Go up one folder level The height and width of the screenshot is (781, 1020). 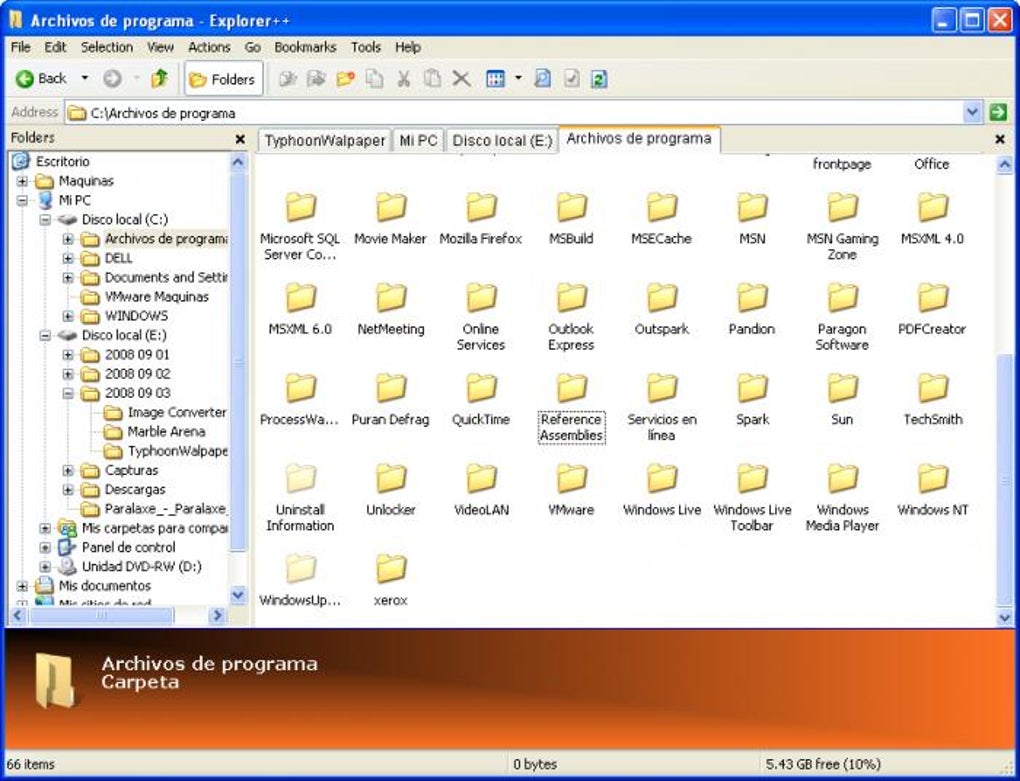tap(159, 79)
